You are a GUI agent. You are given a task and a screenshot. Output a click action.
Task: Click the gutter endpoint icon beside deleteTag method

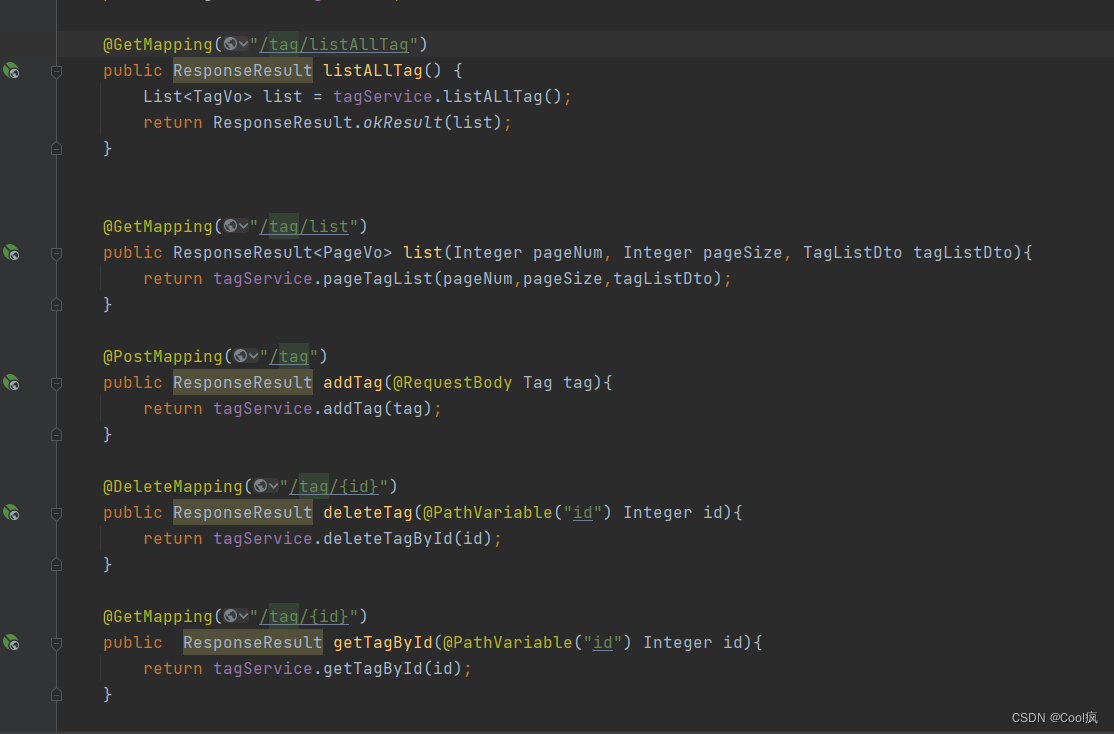(x=11, y=512)
